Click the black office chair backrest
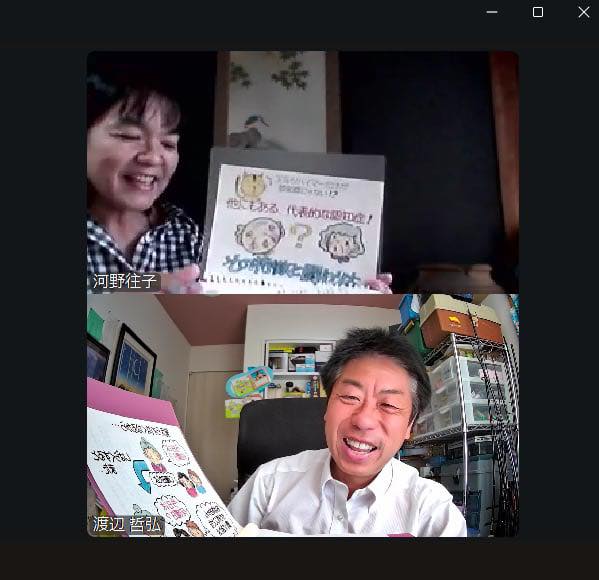This screenshot has width=599, height=580. tap(281, 439)
